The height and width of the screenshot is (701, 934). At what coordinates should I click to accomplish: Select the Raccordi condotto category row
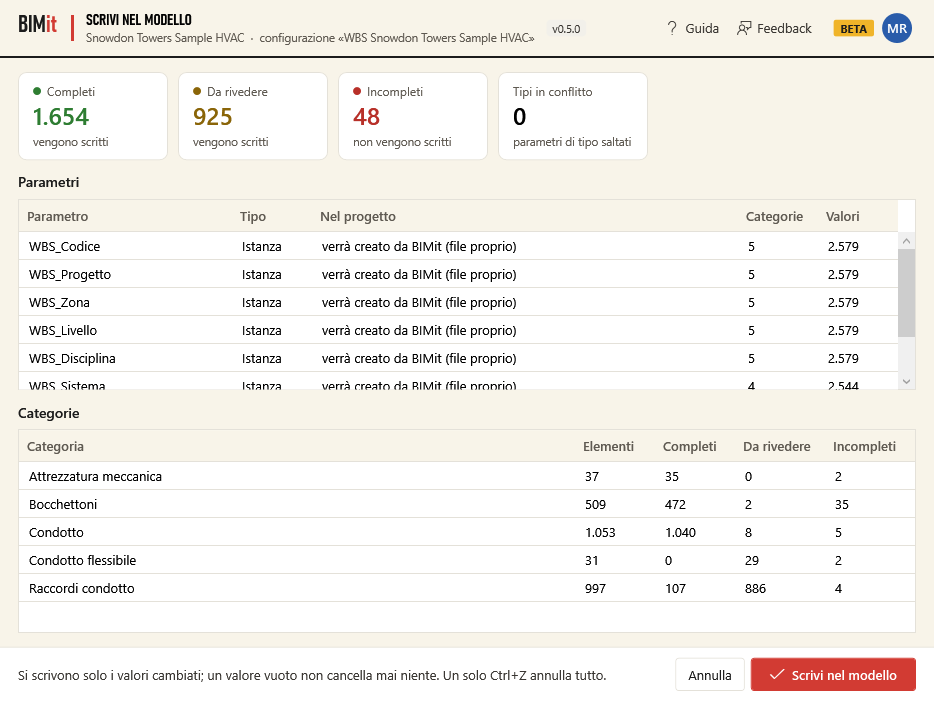(467, 588)
